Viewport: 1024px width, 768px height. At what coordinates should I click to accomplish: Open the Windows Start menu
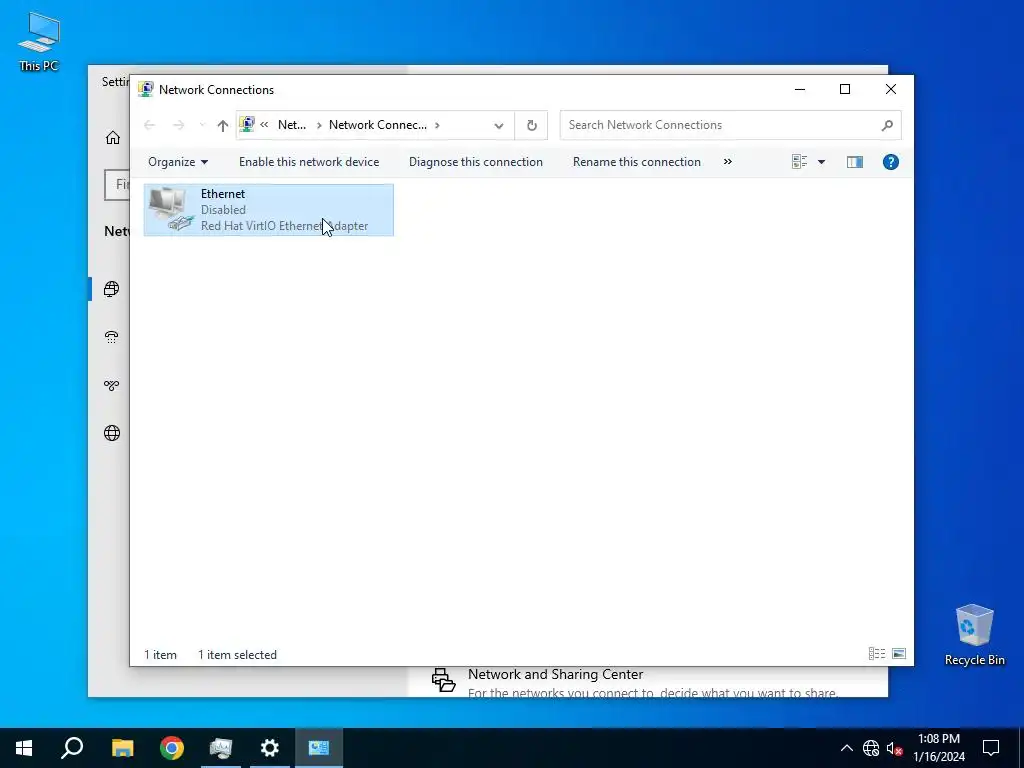coord(24,748)
